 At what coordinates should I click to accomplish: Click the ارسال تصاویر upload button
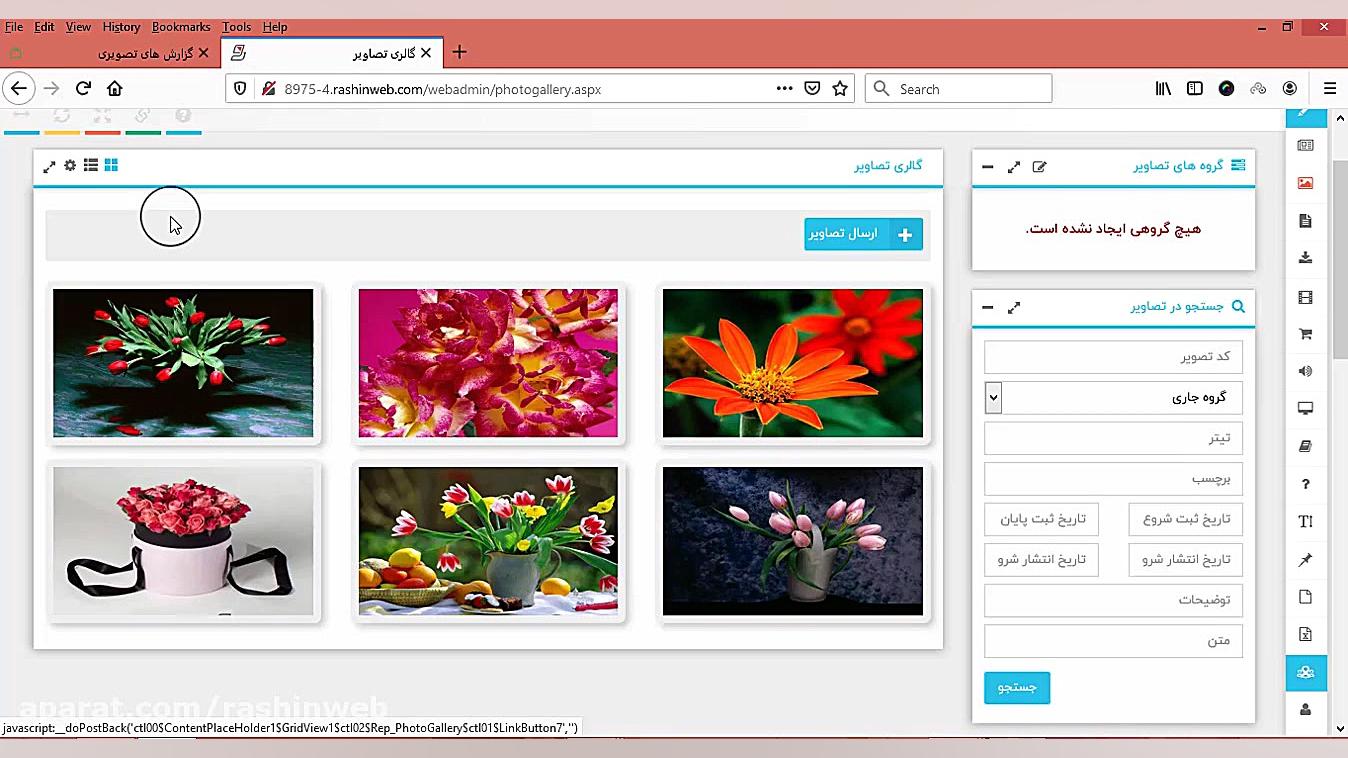(x=863, y=234)
